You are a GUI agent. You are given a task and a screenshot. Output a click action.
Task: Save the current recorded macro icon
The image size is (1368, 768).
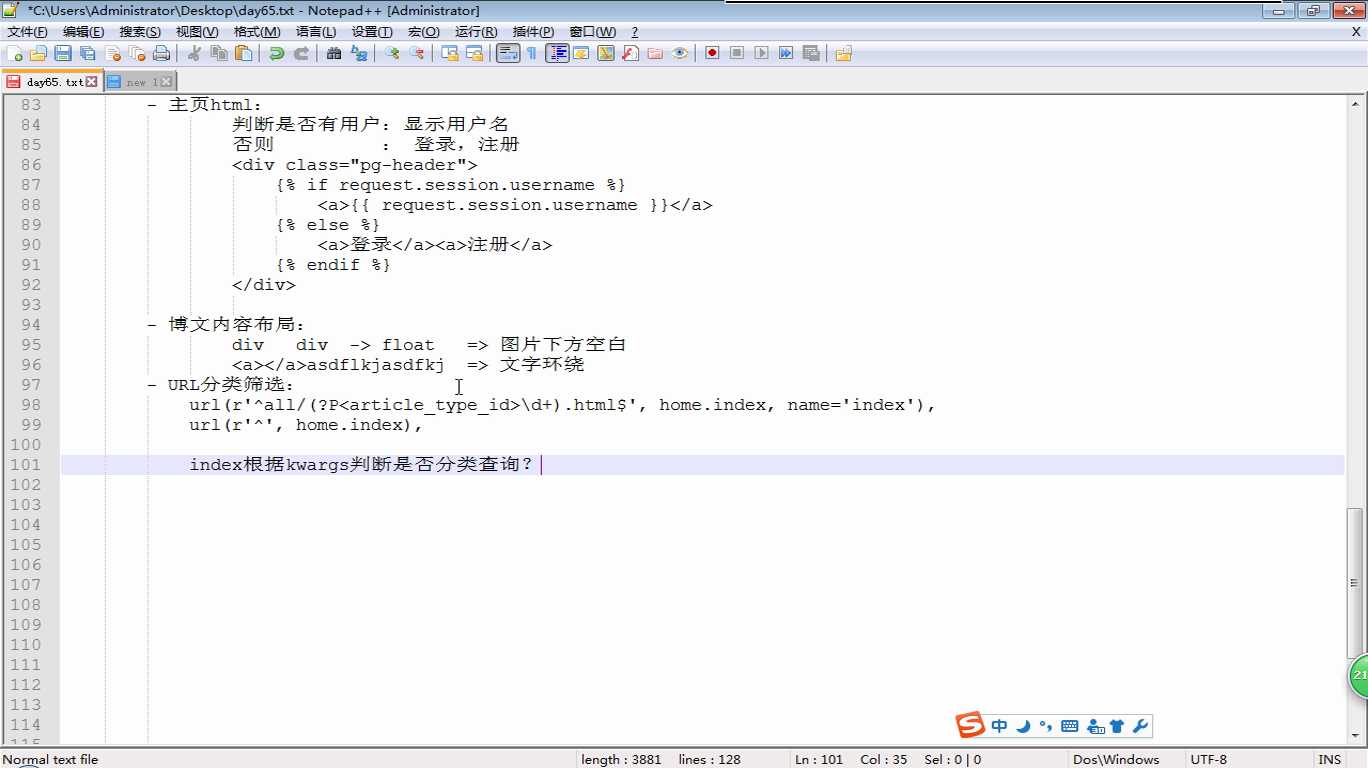tap(811, 53)
